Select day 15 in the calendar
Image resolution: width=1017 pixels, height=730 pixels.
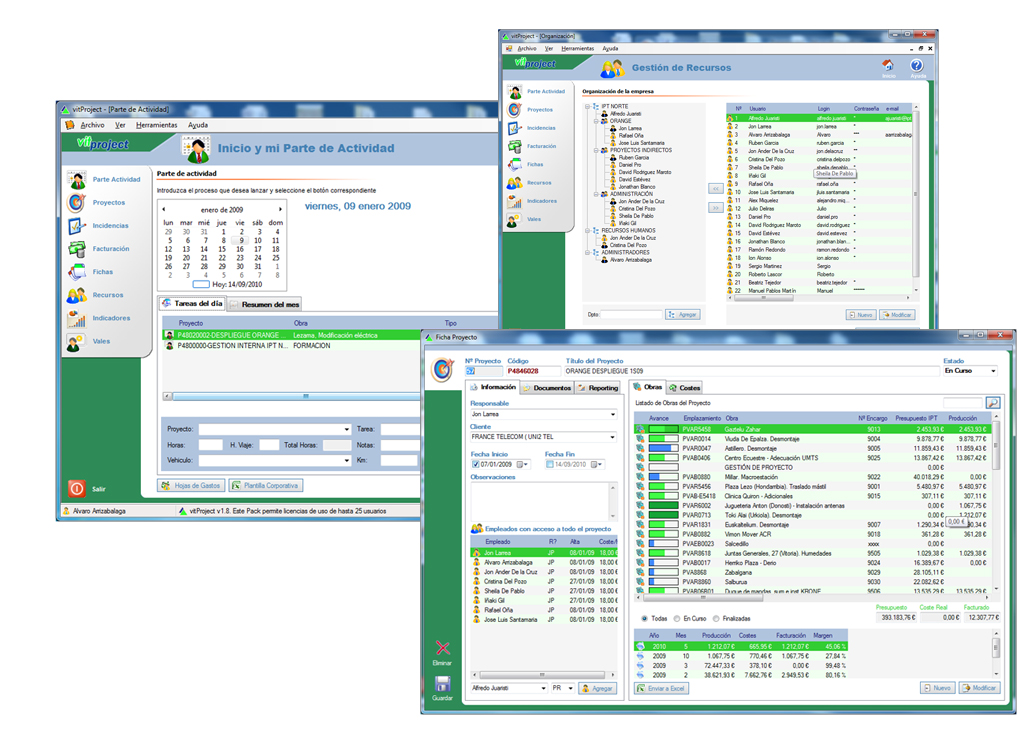click(222, 249)
